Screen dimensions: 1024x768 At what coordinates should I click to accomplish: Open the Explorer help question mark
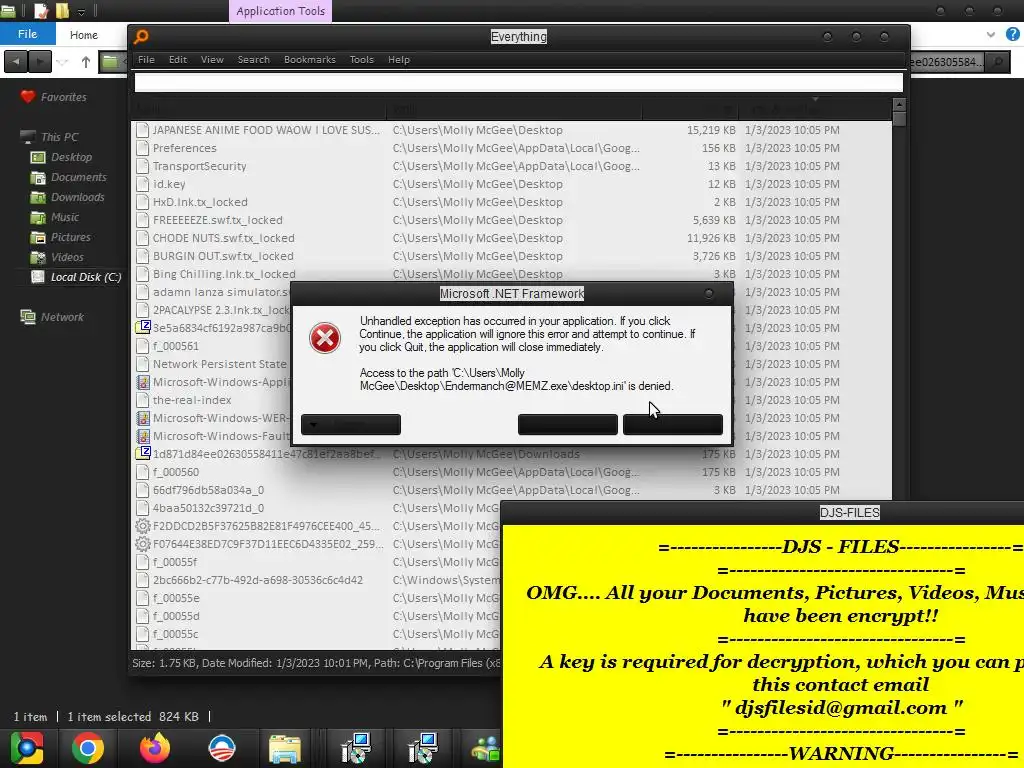tap(1012, 35)
